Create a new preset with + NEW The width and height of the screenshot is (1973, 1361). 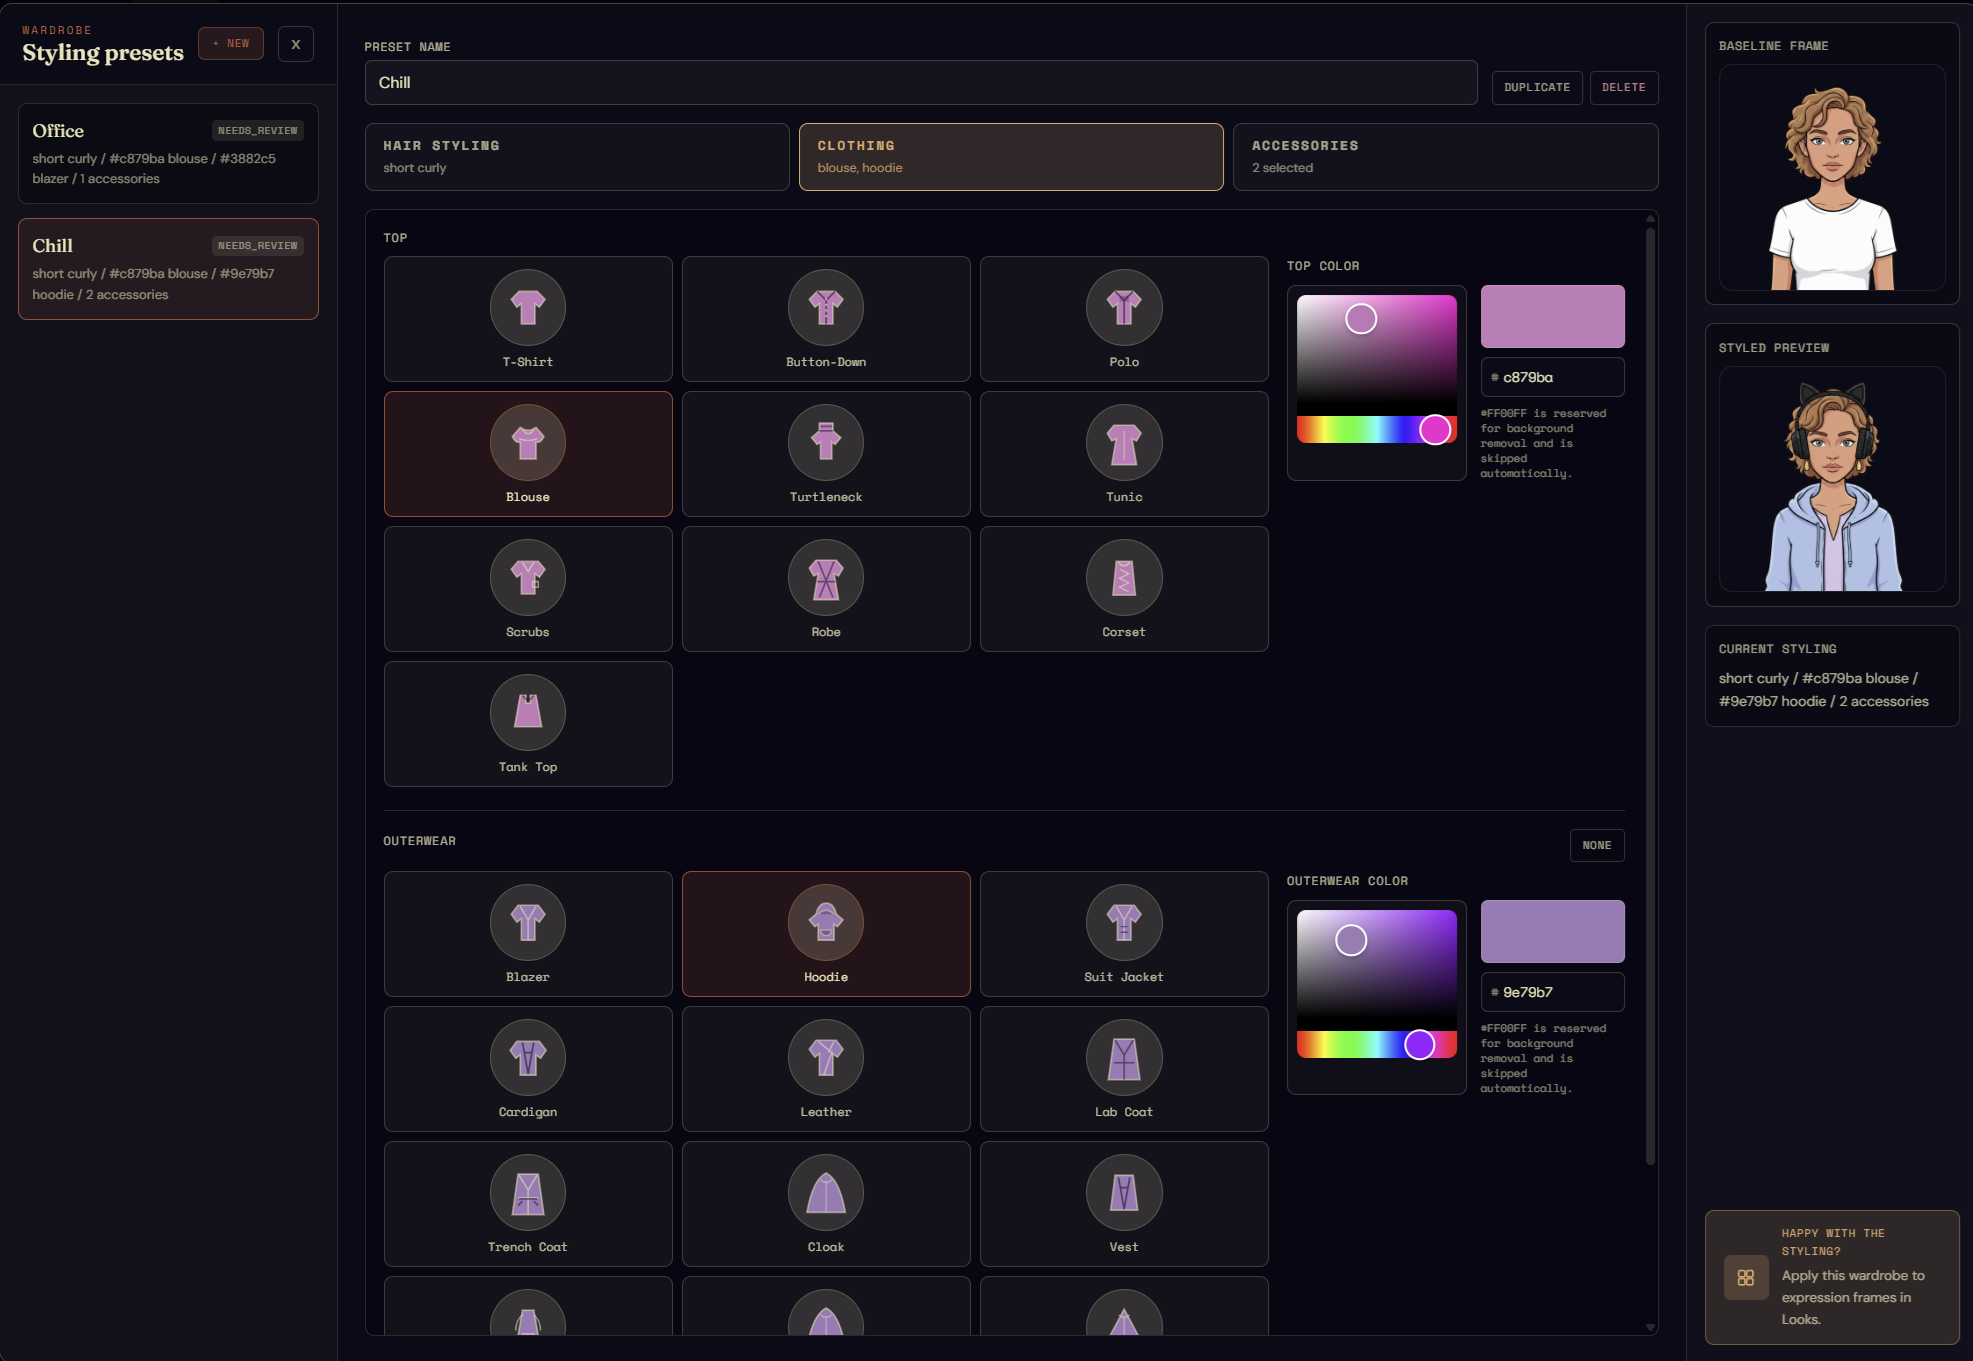231,44
